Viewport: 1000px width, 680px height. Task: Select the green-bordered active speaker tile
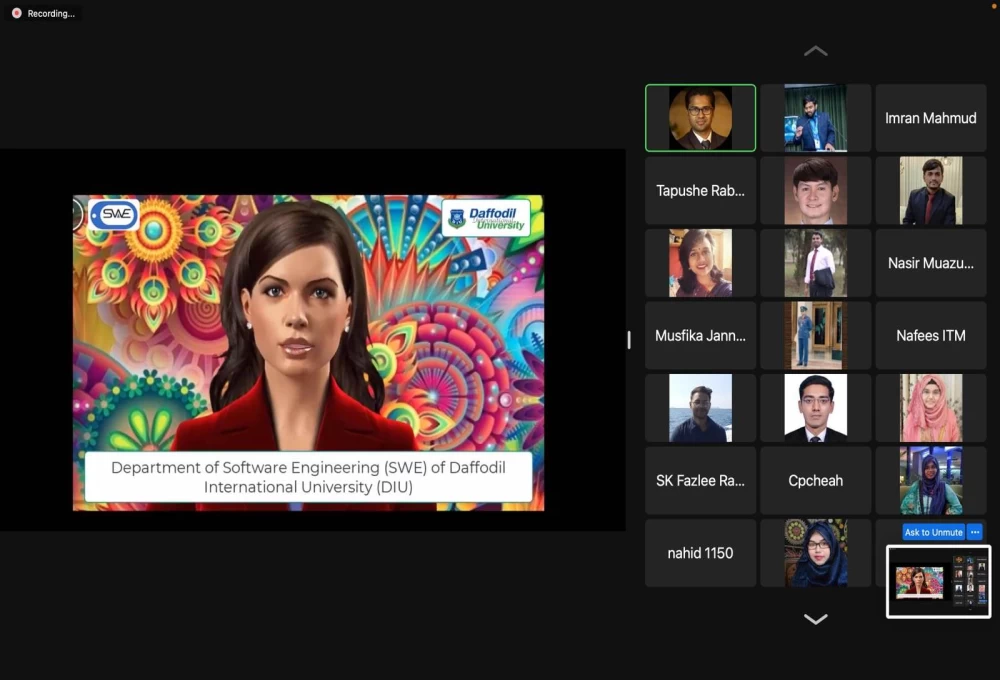tap(700, 118)
